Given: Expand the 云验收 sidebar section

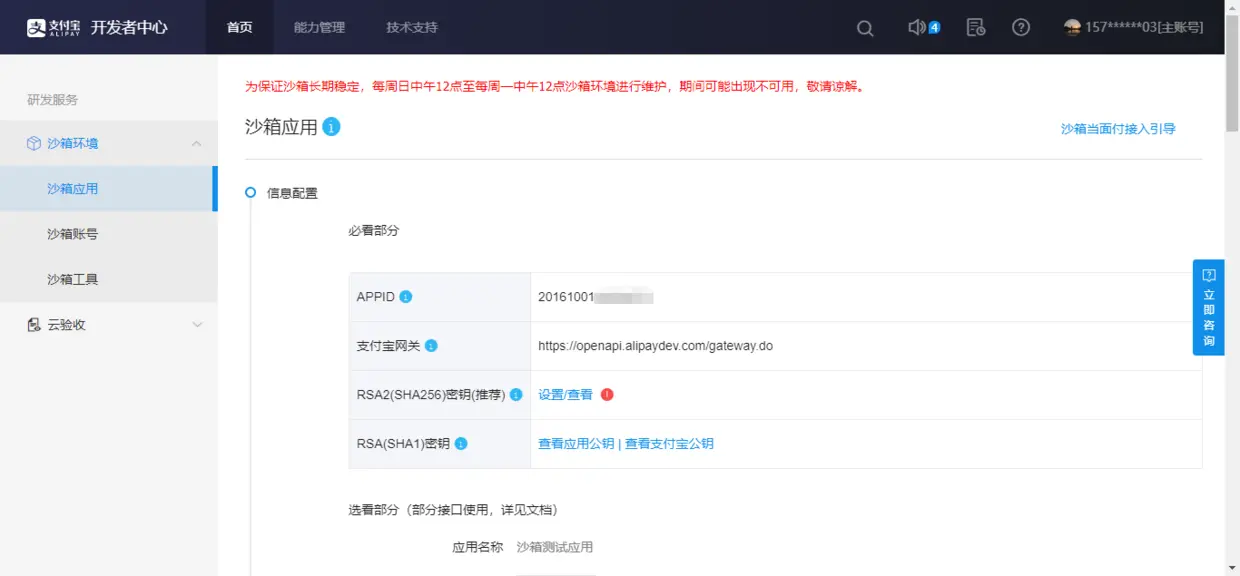Looking at the screenshot, I should click(197, 325).
